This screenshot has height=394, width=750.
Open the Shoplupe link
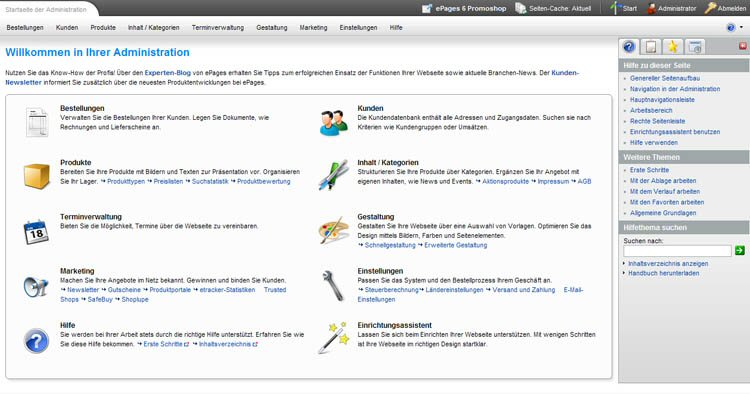pyautogui.click(x=135, y=299)
